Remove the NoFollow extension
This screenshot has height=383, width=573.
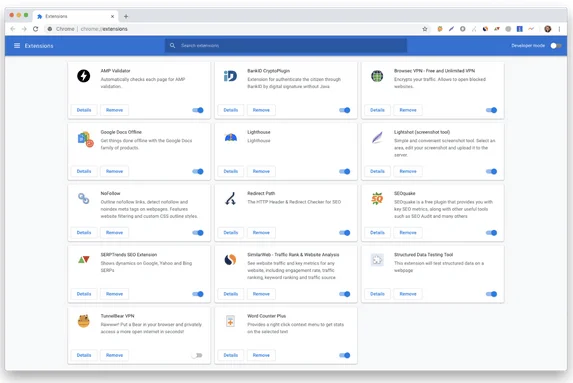tap(114, 233)
